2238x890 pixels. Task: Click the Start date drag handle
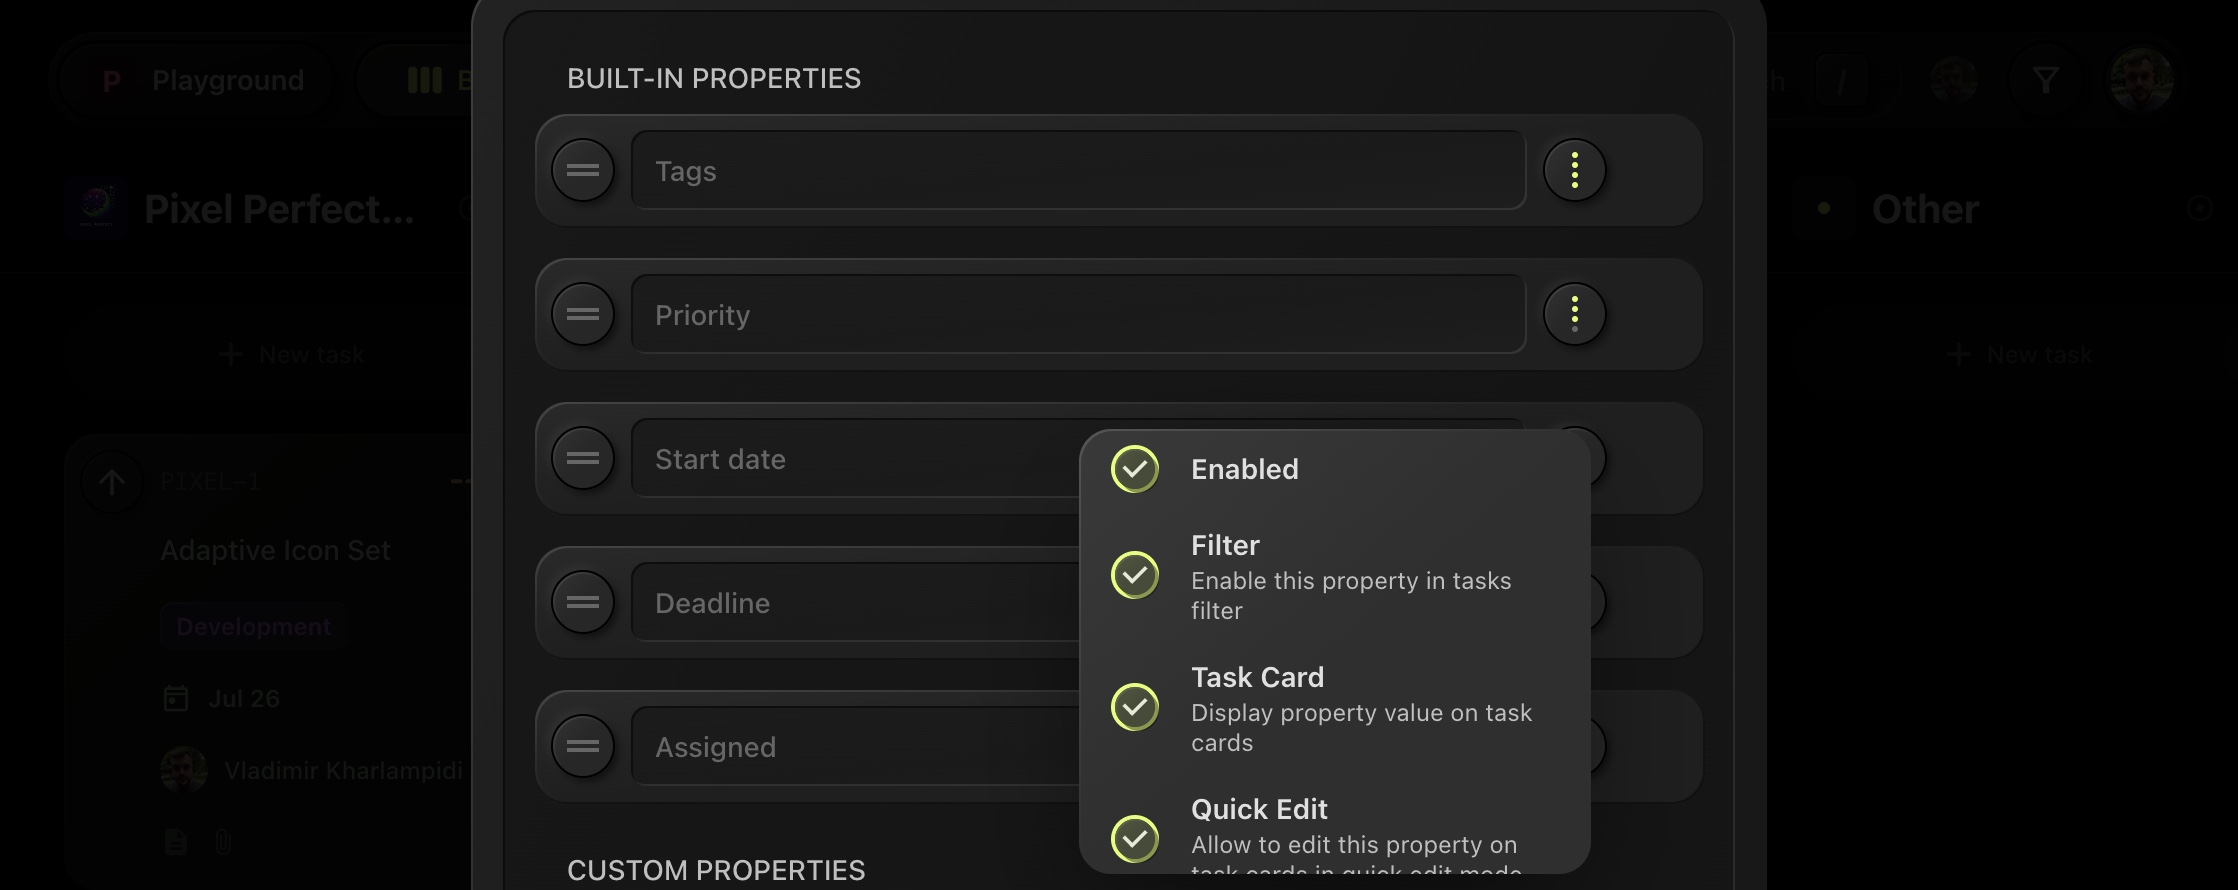coord(583,459)
